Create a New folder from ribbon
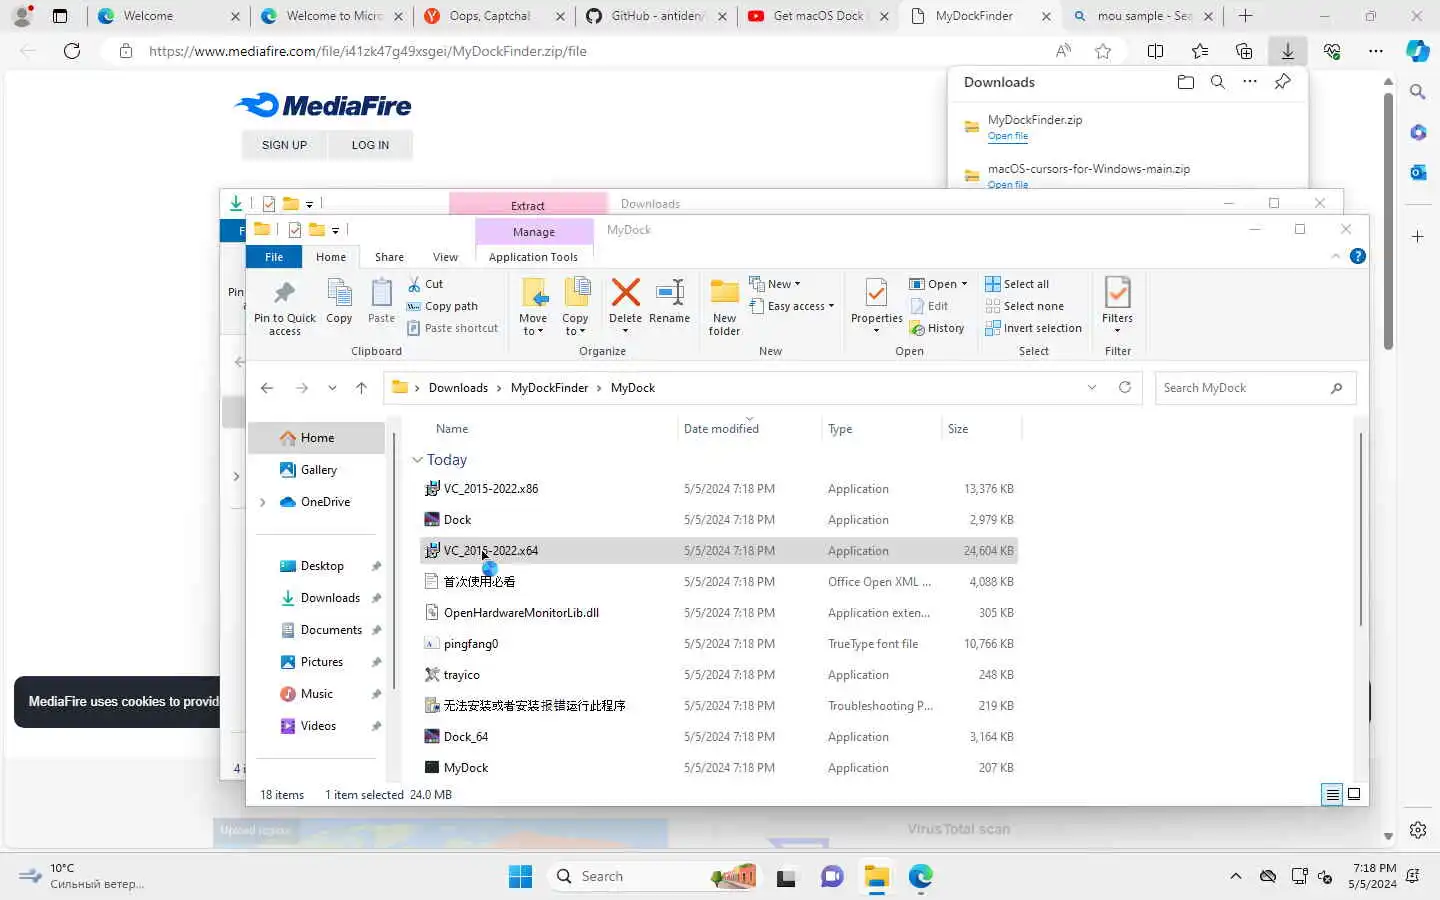 [x=724, y=307]
